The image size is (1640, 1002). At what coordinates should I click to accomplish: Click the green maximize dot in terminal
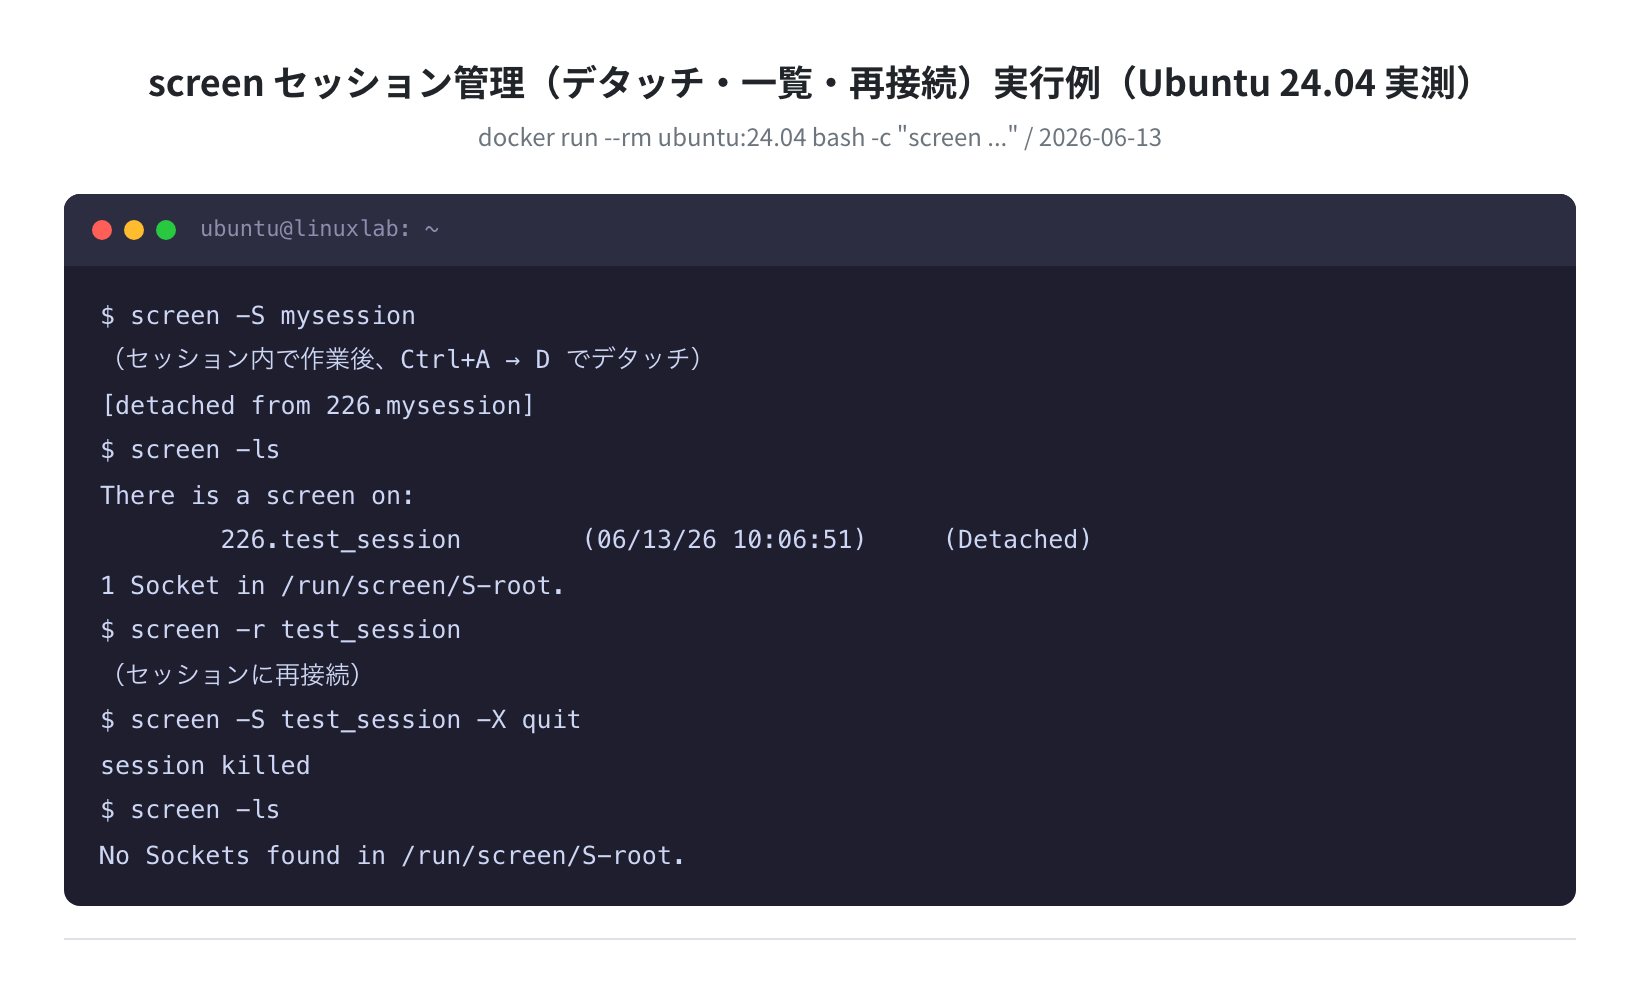(x=166, y=230)
